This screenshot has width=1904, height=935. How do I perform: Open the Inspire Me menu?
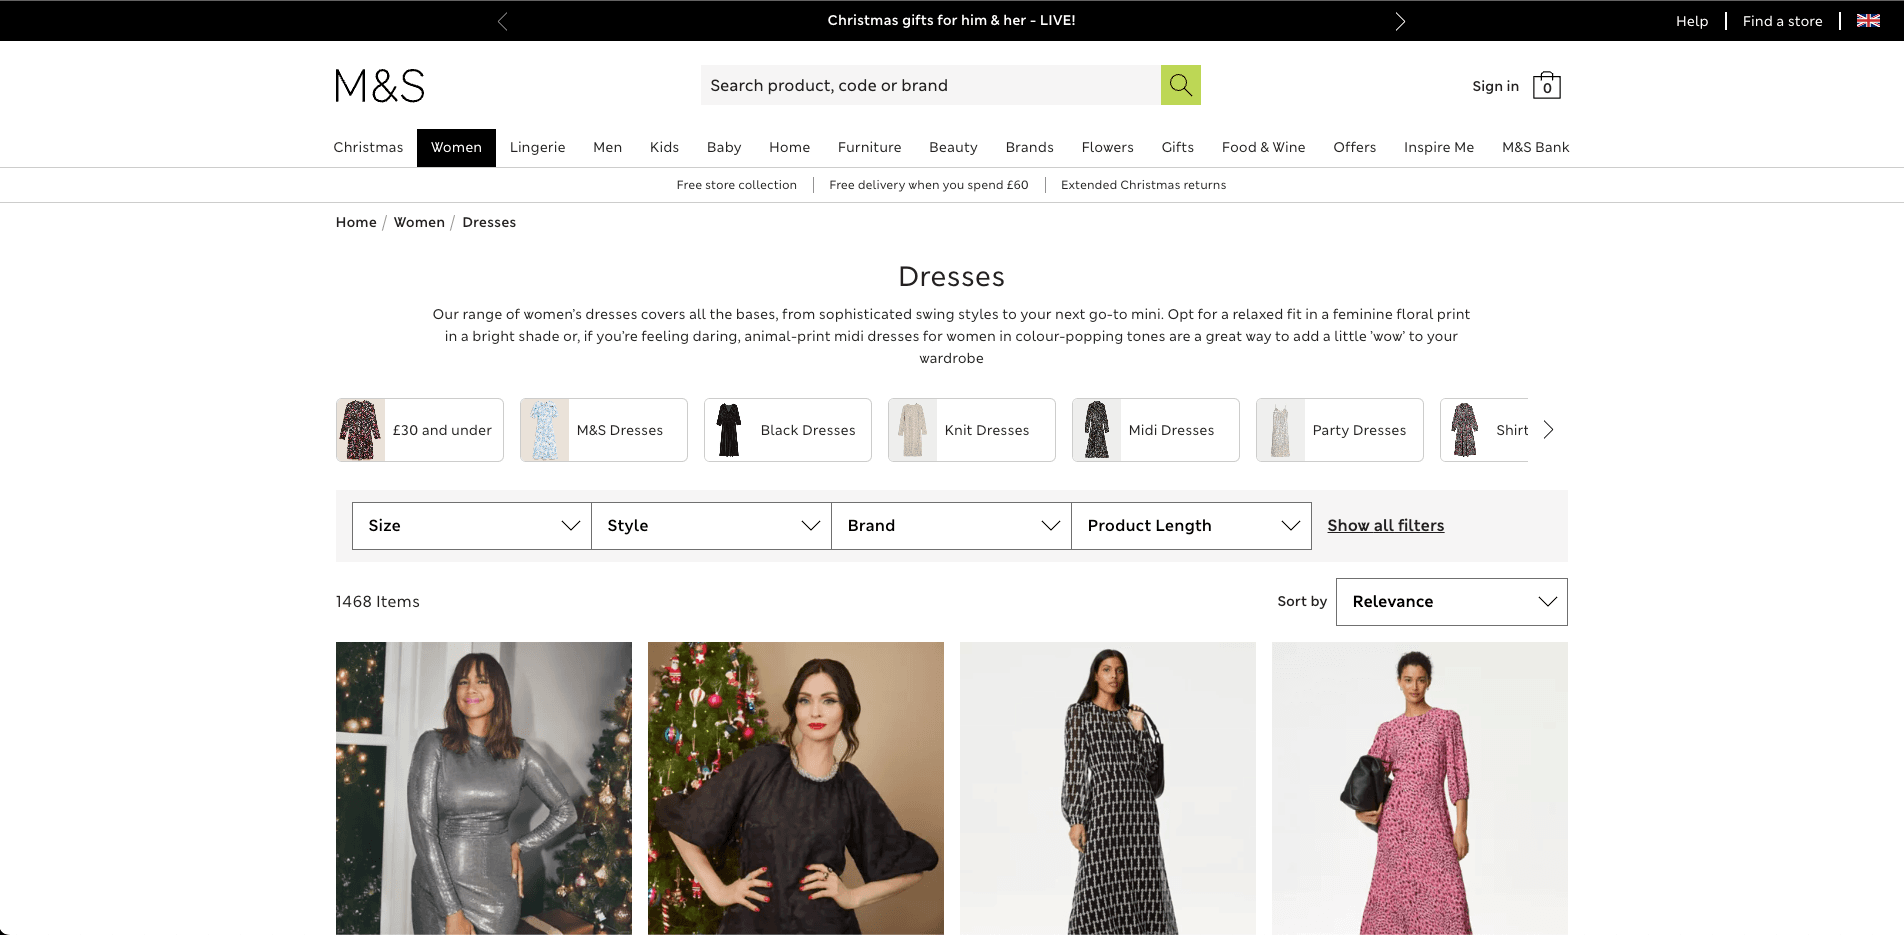click(x=1438, y=147)
